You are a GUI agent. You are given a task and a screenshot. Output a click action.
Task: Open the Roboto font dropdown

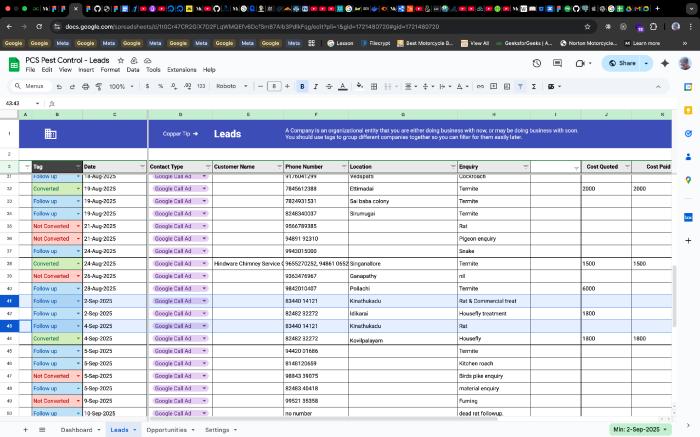(232, 86)
